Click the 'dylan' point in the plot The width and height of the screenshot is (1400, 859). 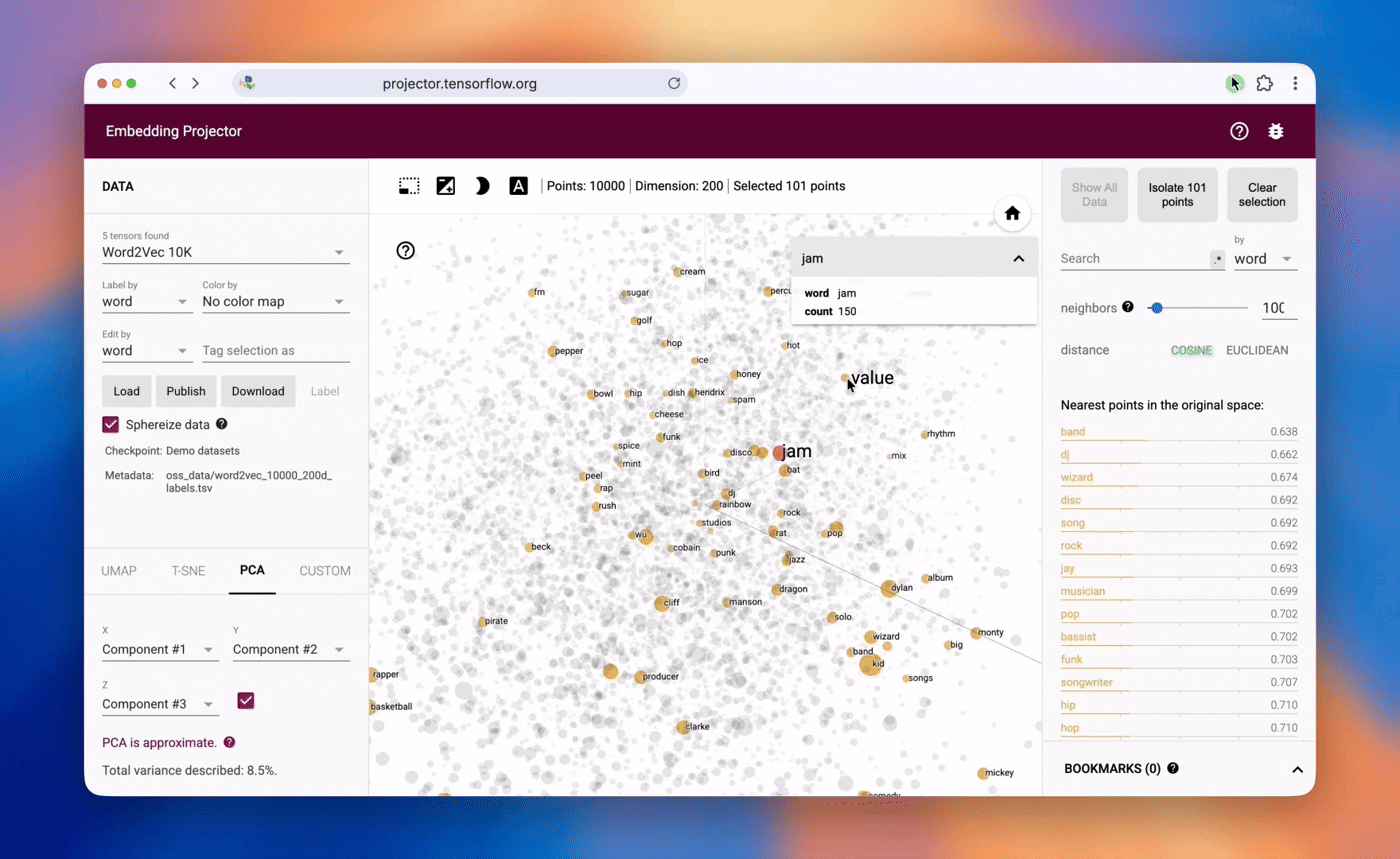(888, 588)
